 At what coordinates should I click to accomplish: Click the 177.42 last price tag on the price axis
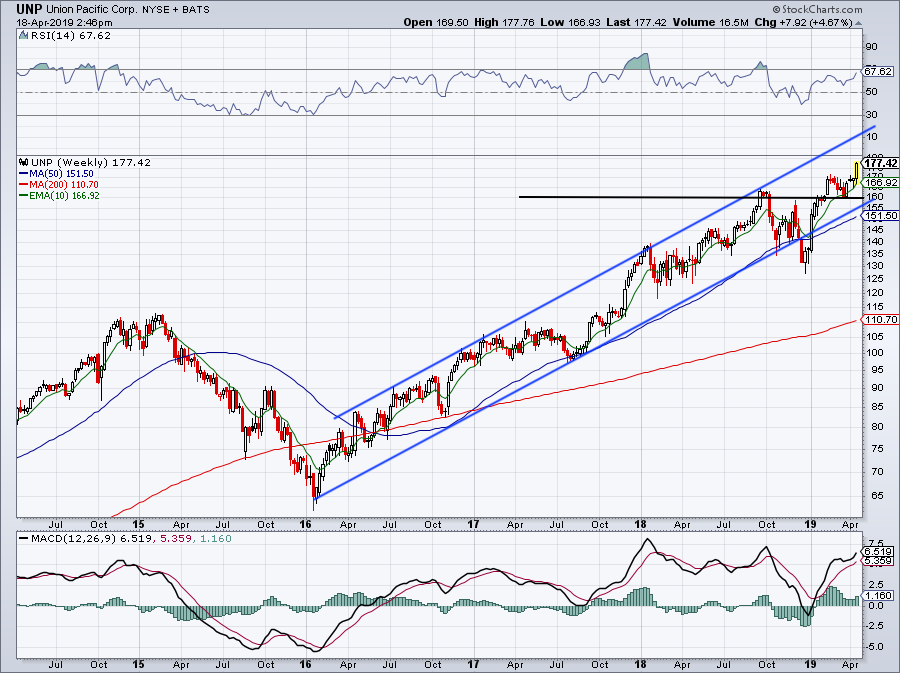(x=880, y=164)
